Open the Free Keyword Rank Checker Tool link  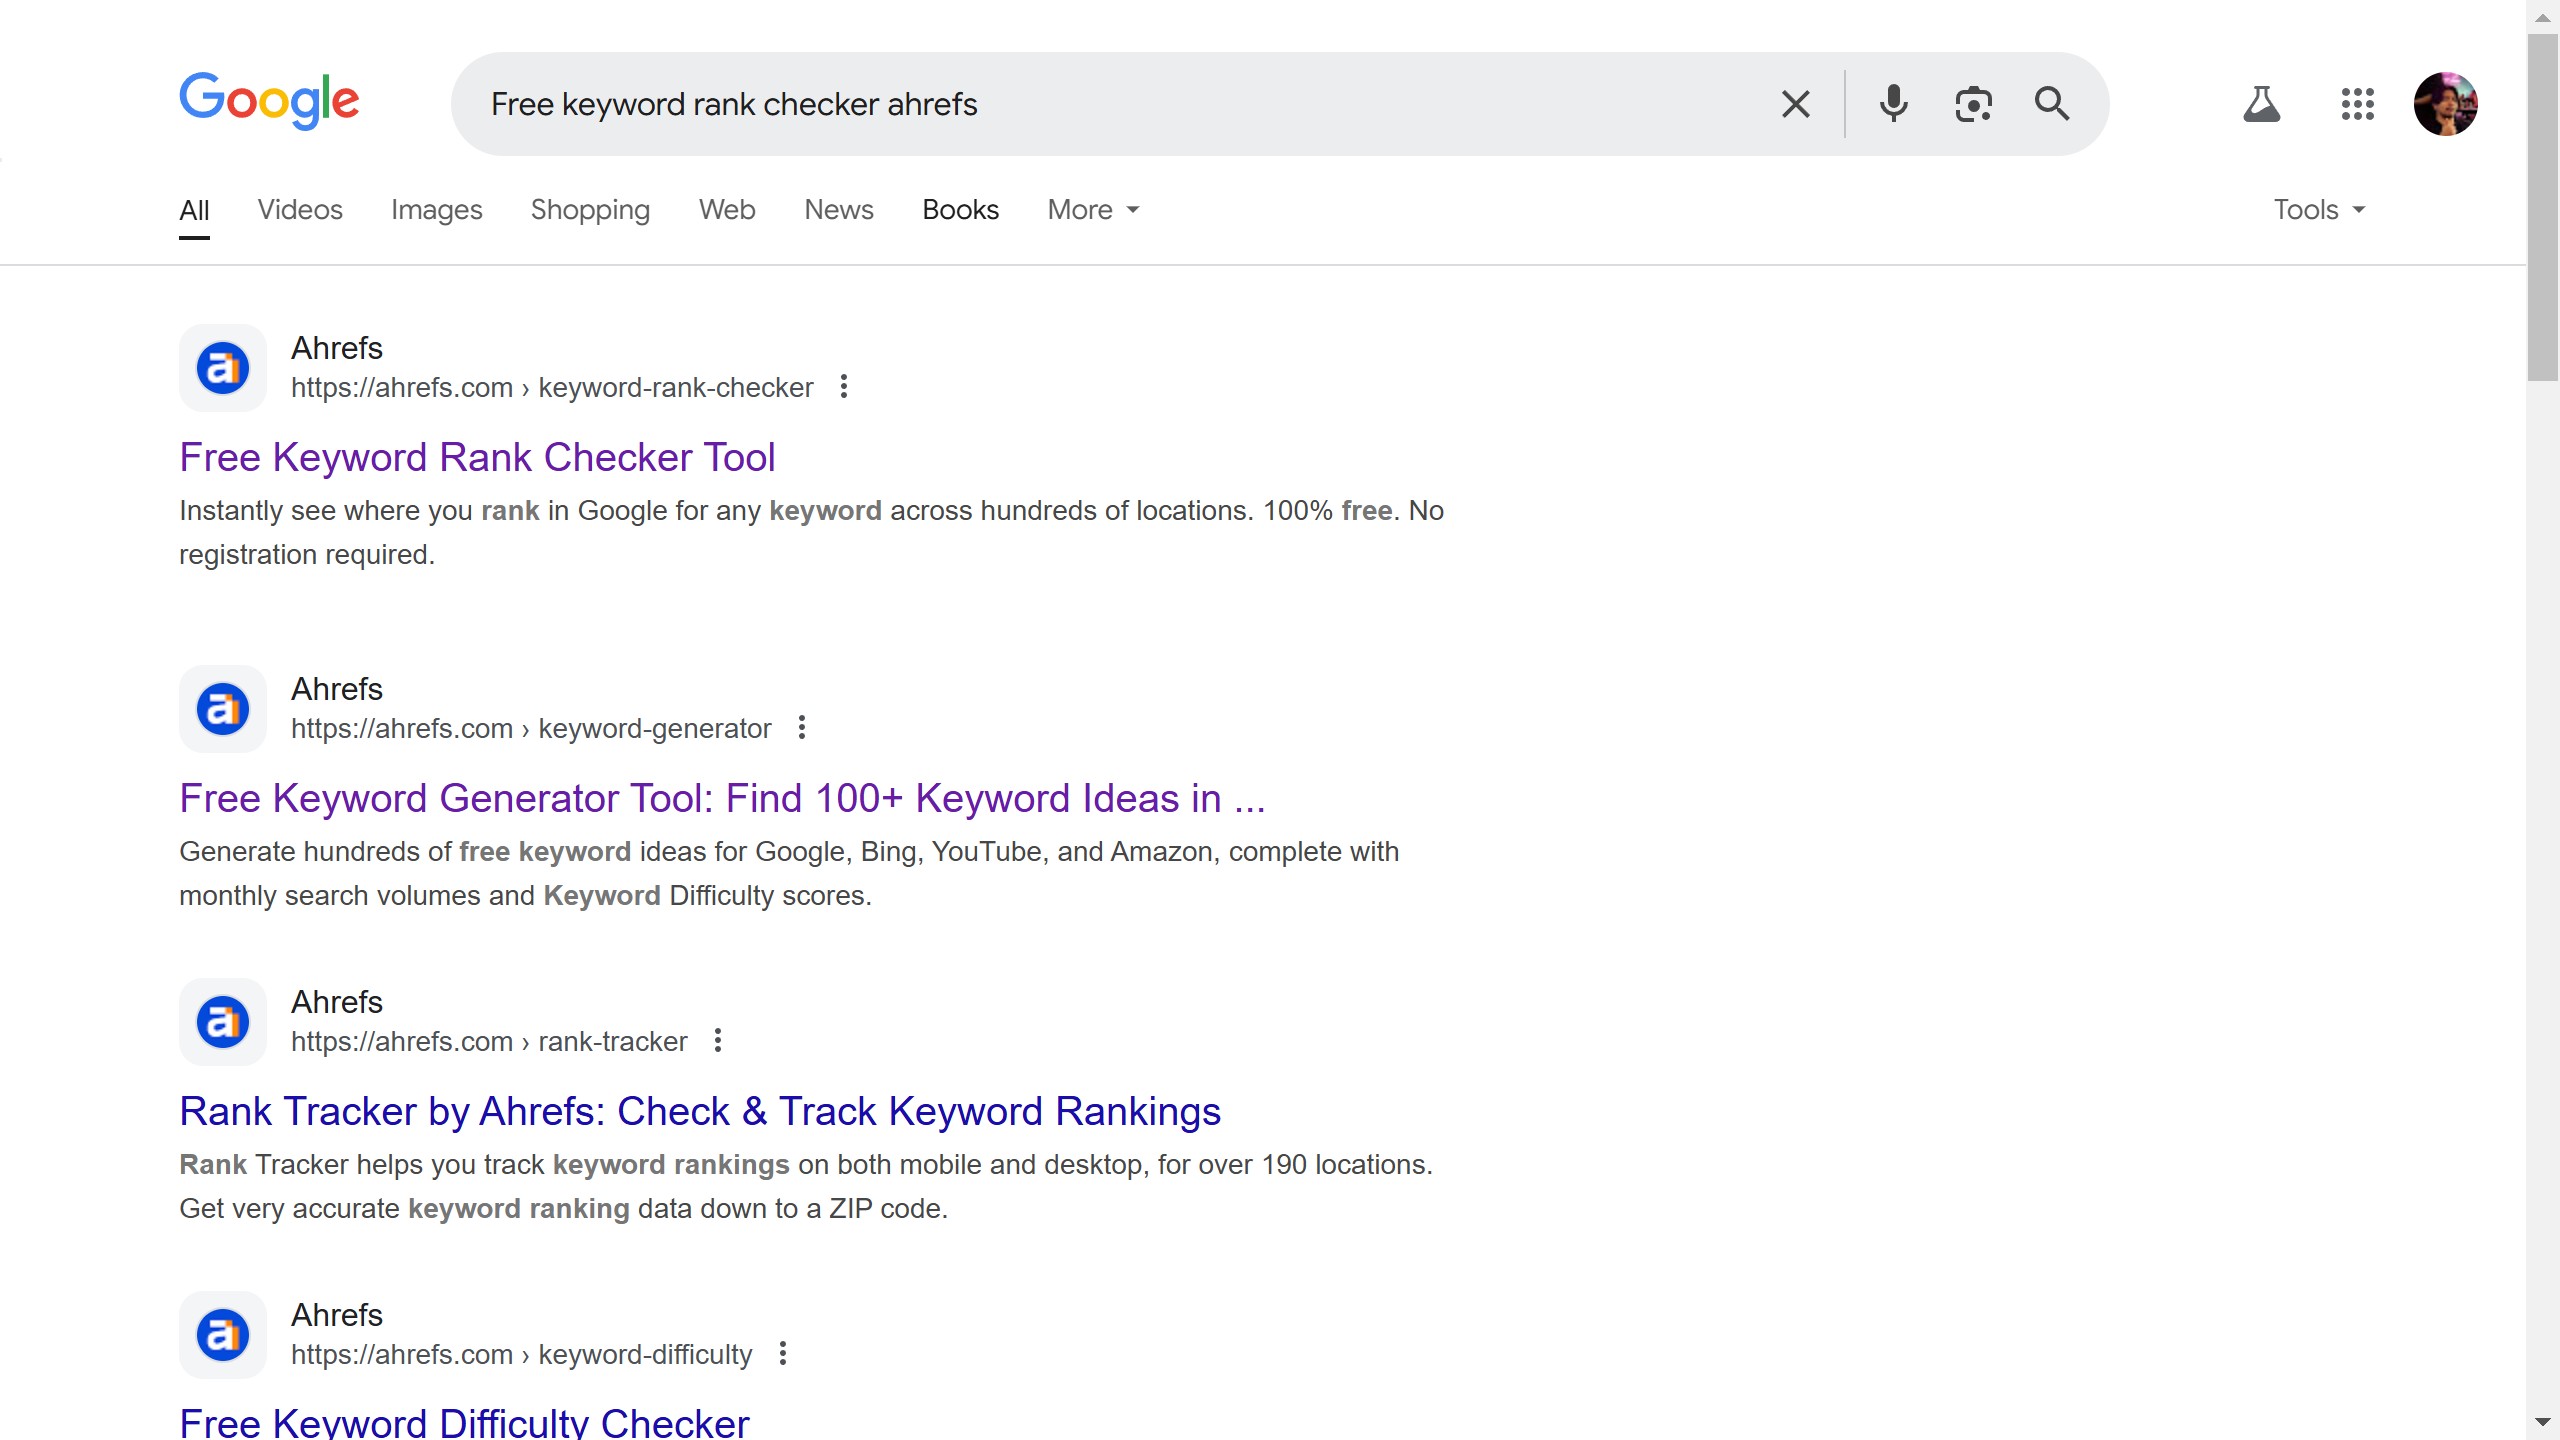click(477, 457)
